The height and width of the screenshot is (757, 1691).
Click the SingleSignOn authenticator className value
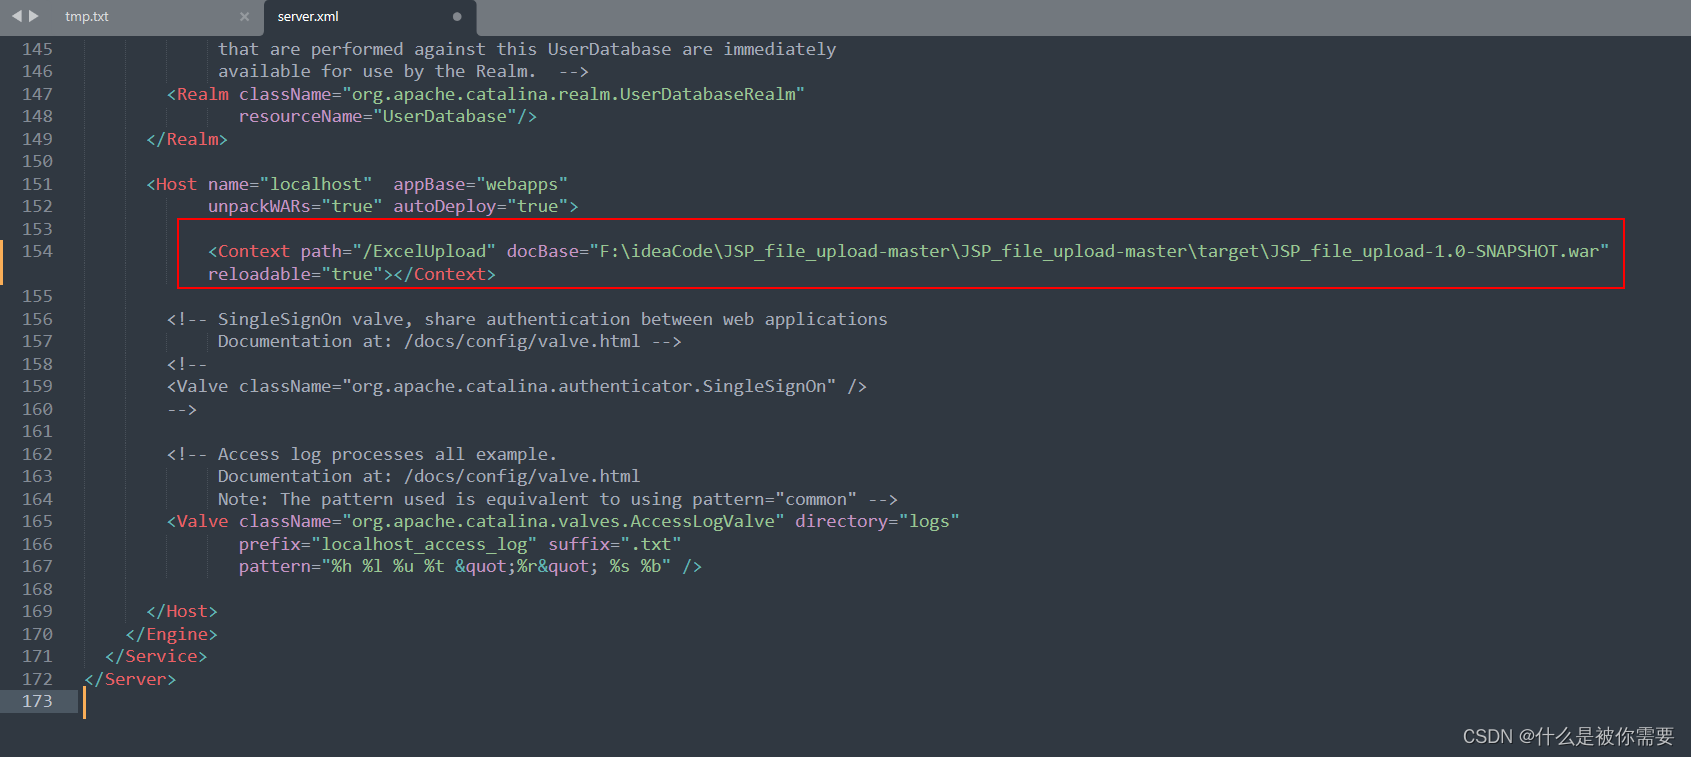click(x=589, y=386)
